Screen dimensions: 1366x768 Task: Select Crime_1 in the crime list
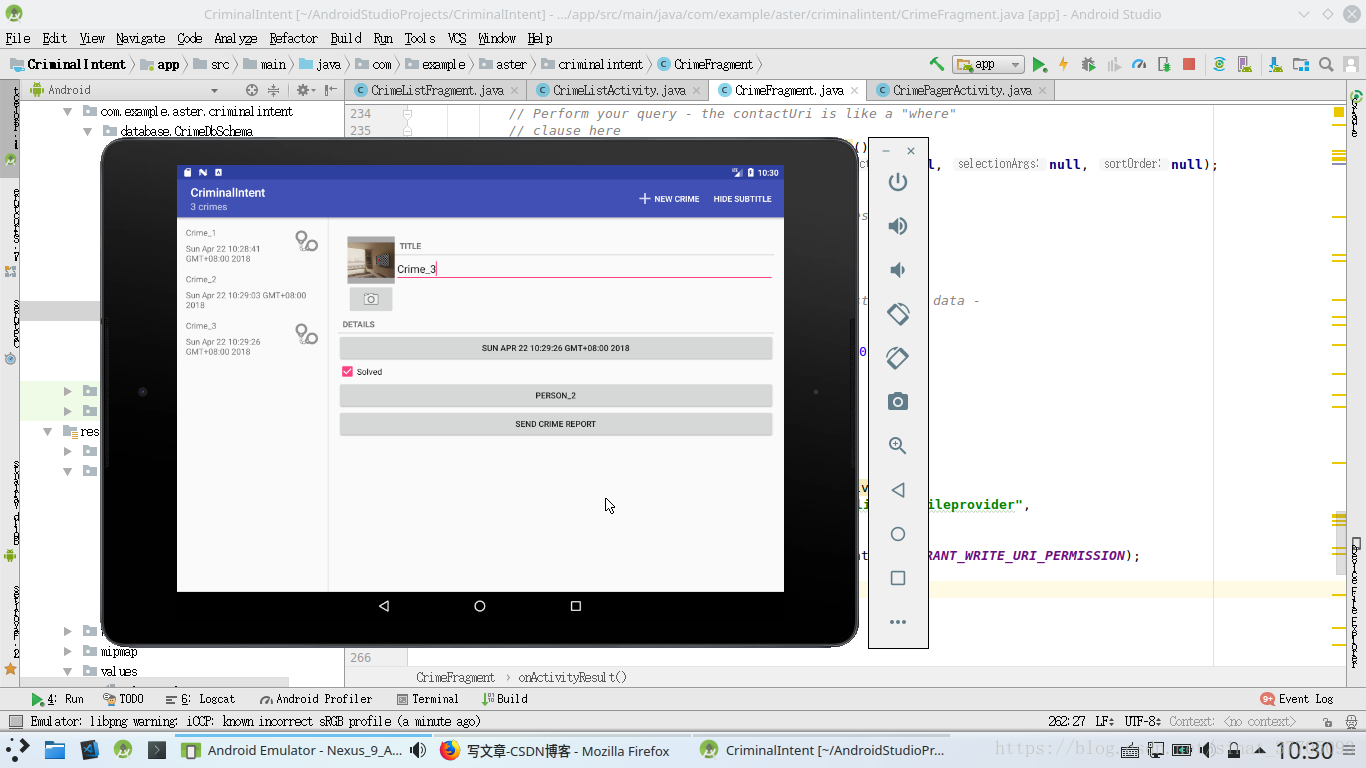click(x=252, y=246)
